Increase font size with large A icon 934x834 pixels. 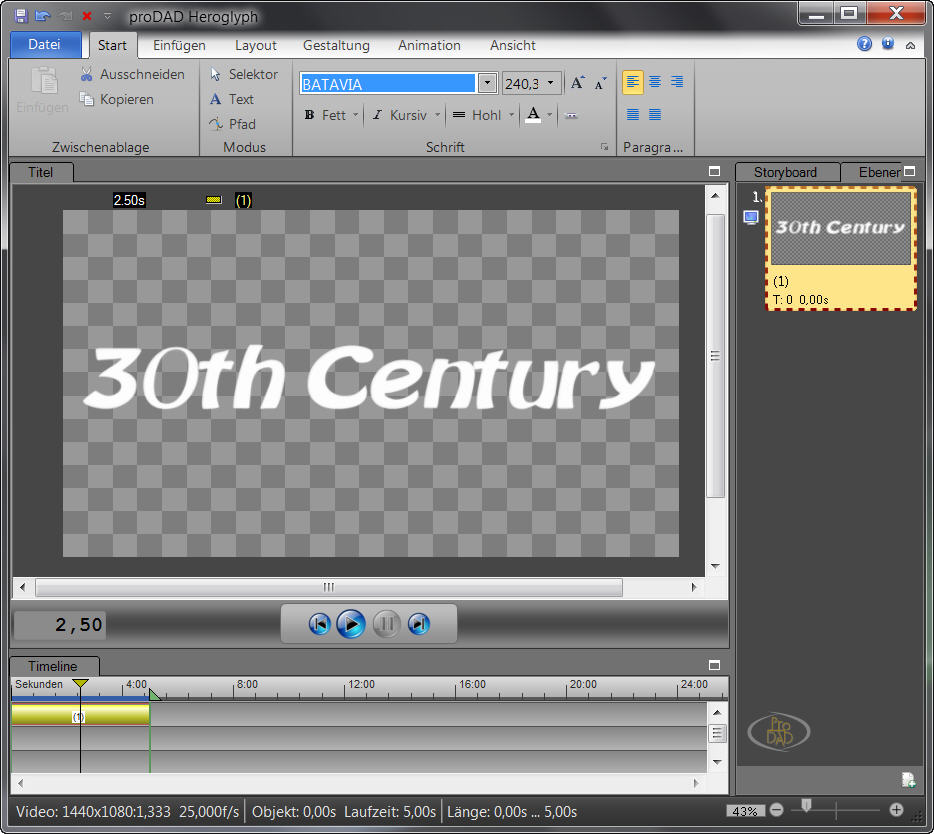point(579,84)
